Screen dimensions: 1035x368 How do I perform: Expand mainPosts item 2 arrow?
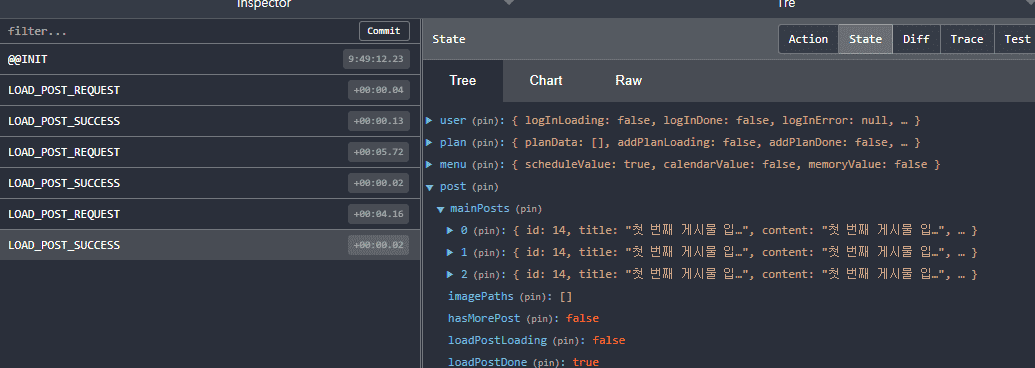(x=450, y=274)
